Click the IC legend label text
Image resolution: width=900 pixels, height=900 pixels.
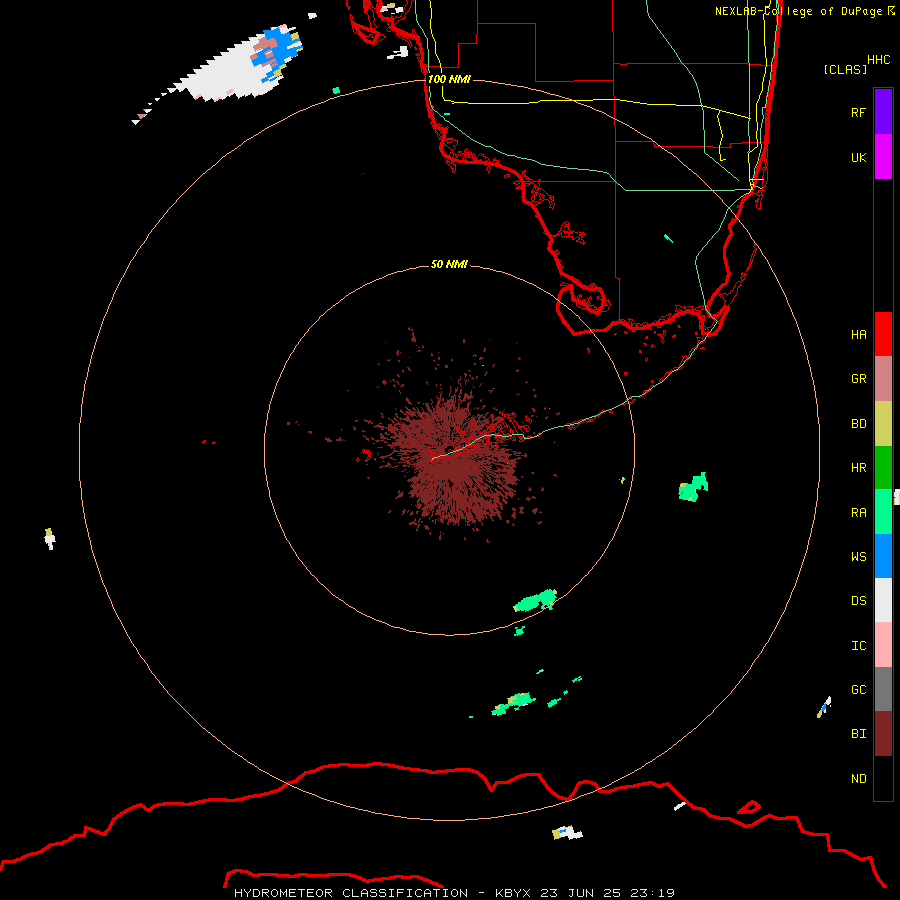[x=858, y=645]
